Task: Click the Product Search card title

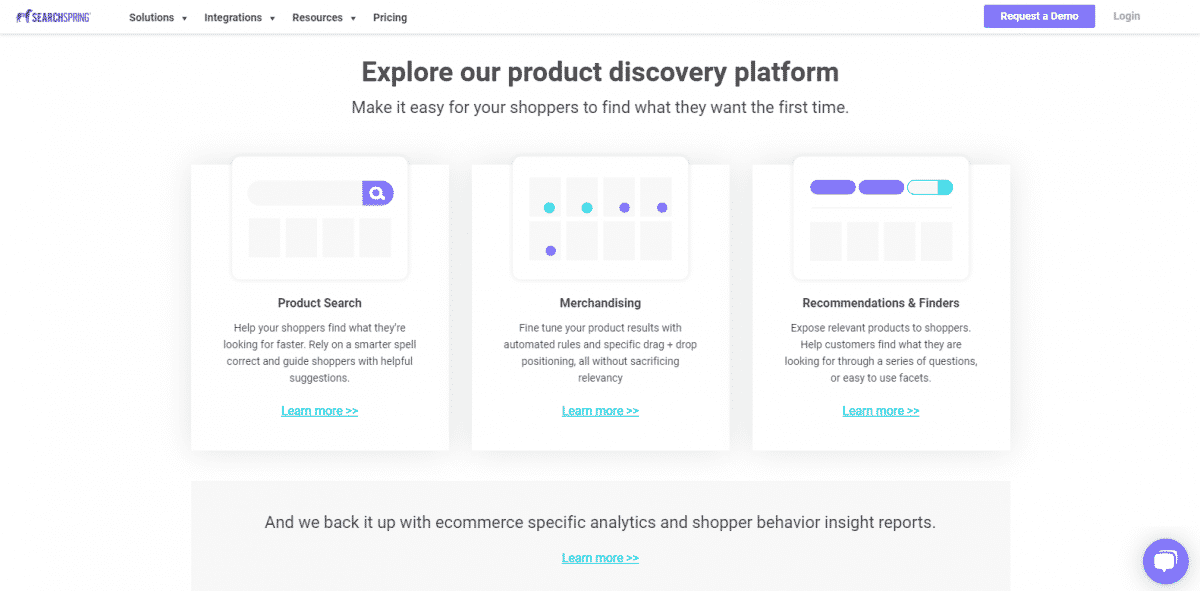Action: [320, 303]
